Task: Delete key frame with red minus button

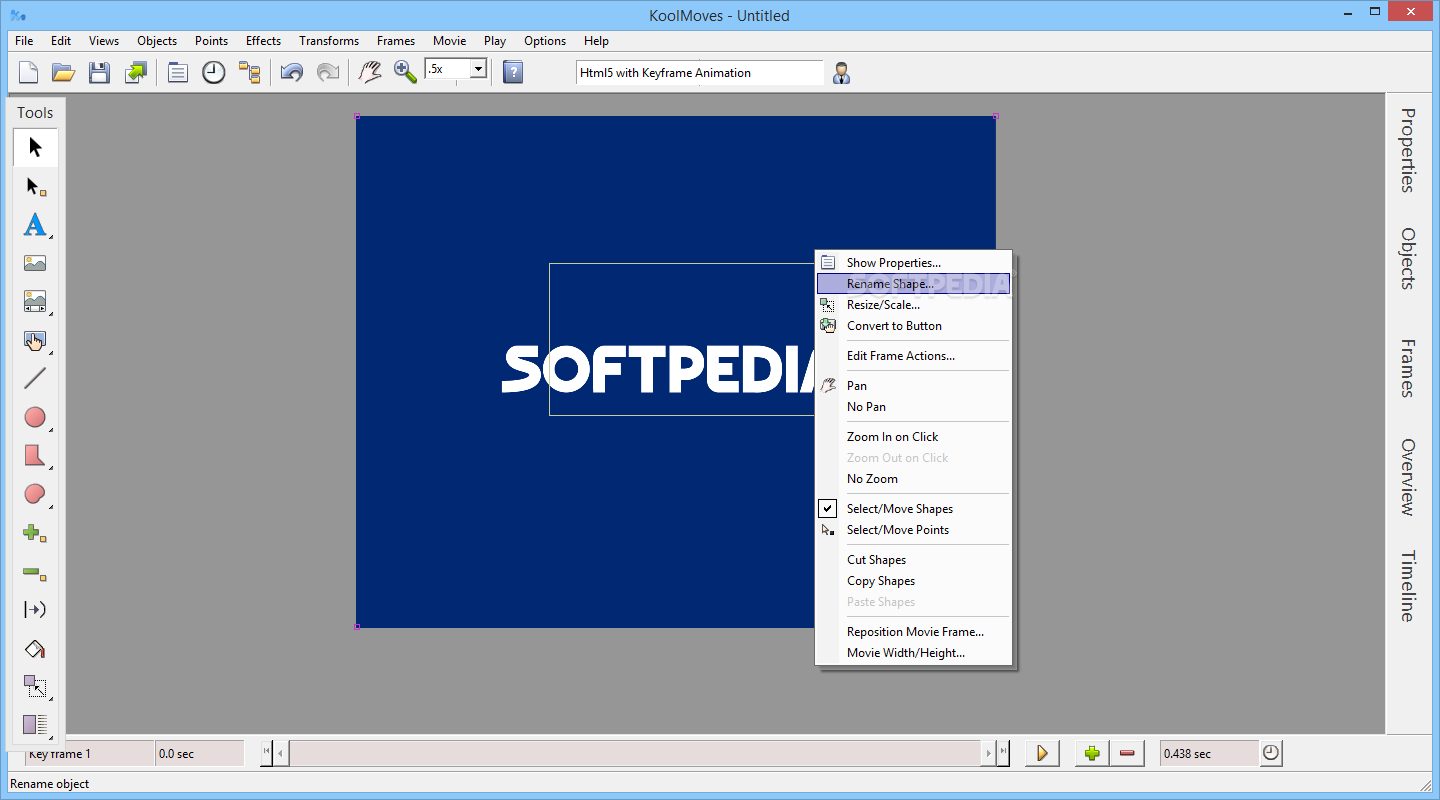Action: tap(1127, 753)
